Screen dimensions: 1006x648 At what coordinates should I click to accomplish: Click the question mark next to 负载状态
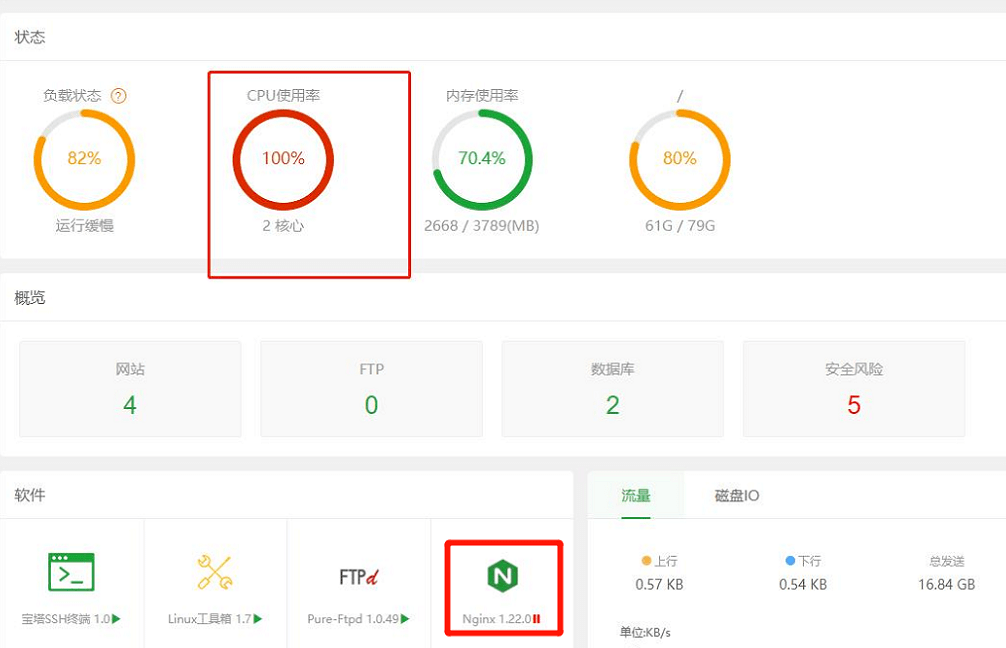[119, 96]
